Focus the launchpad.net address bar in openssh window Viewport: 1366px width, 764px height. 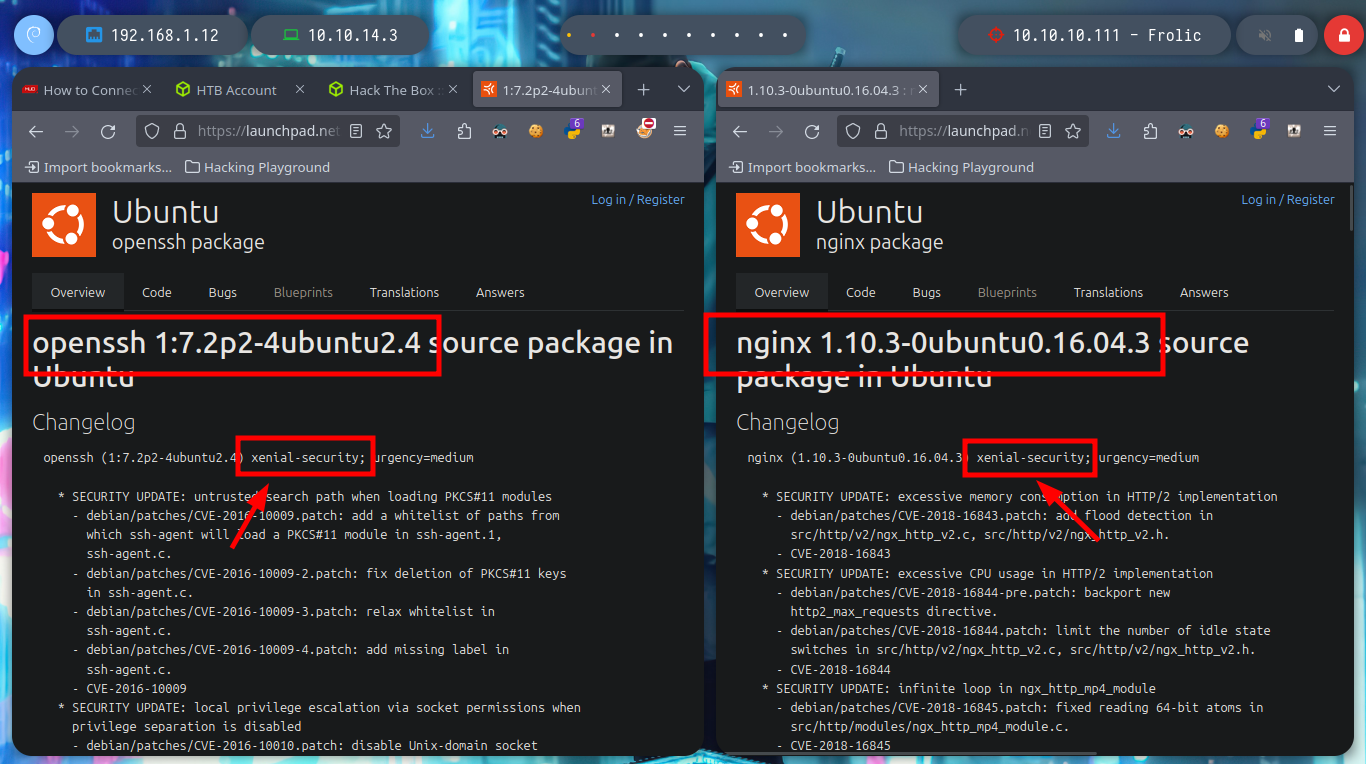[268, 131]
